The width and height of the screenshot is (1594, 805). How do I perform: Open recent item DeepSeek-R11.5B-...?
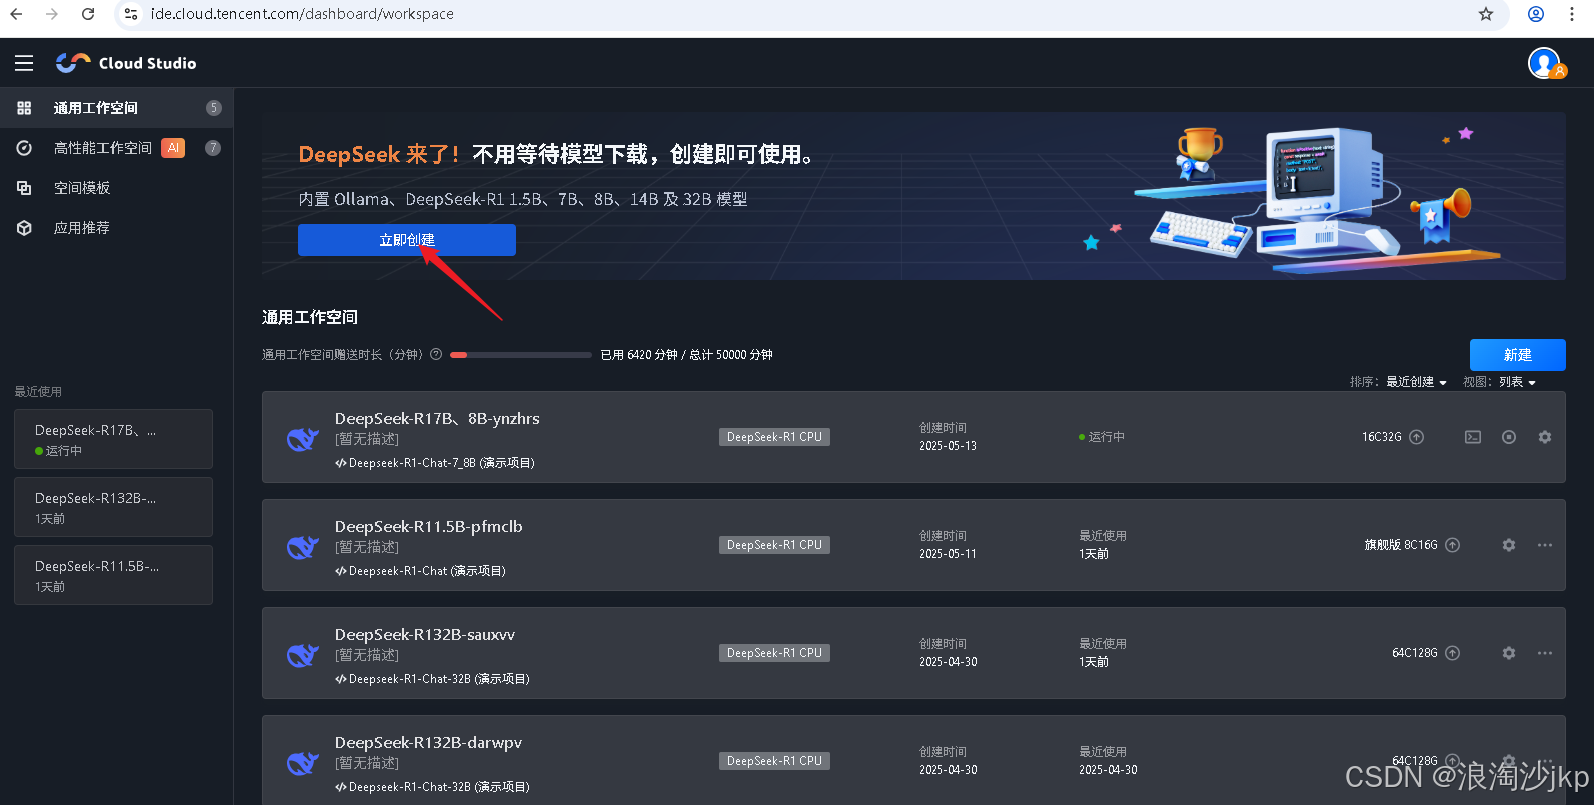coord(113,575)
